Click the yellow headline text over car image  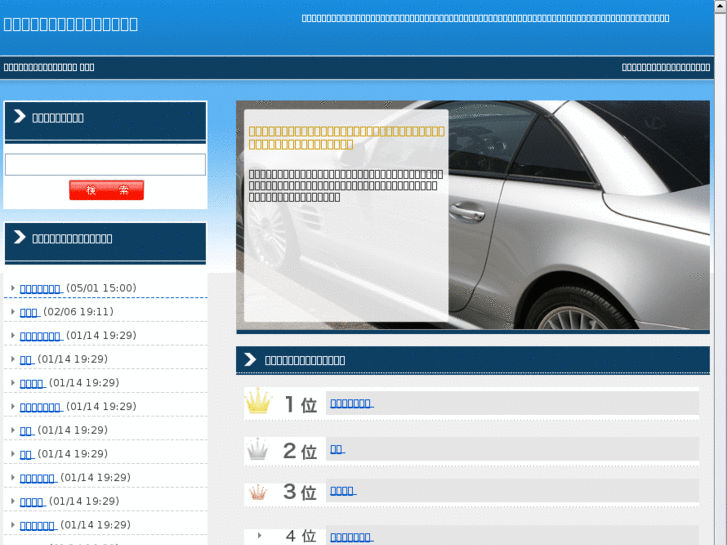(346, 138)
